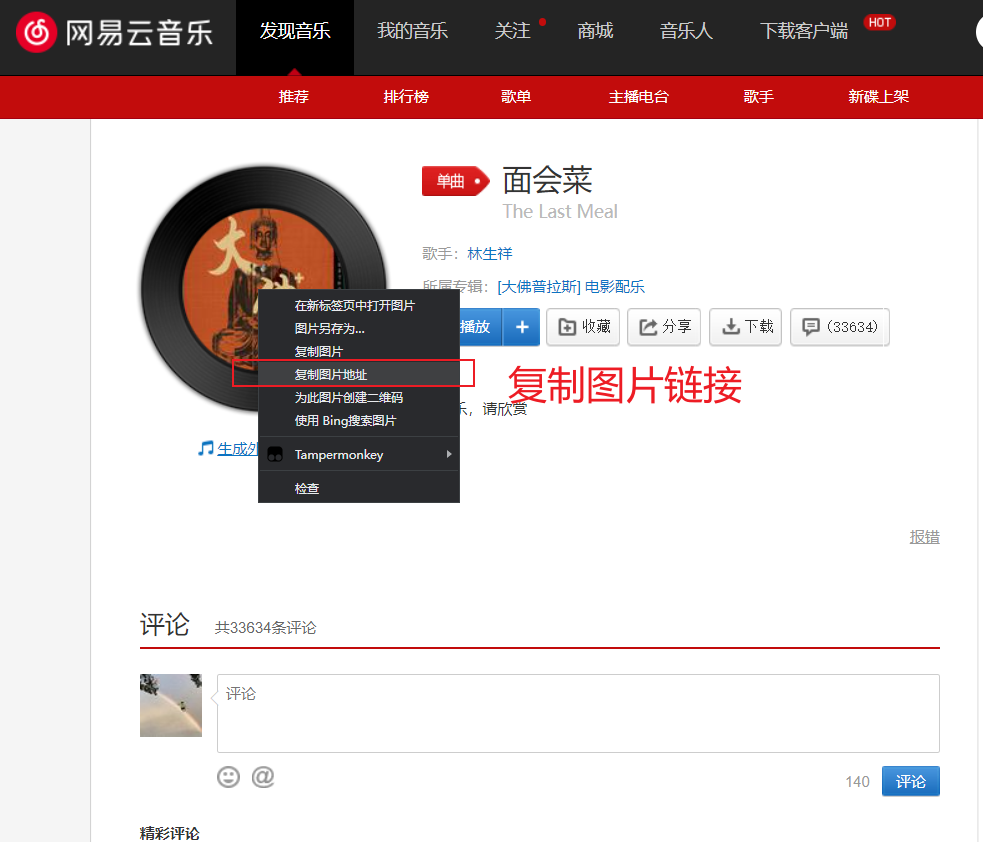This screenshot has width=983, height=842.
Task: Select 新碟上架 in red subnav
Action: tap(878, 97)
